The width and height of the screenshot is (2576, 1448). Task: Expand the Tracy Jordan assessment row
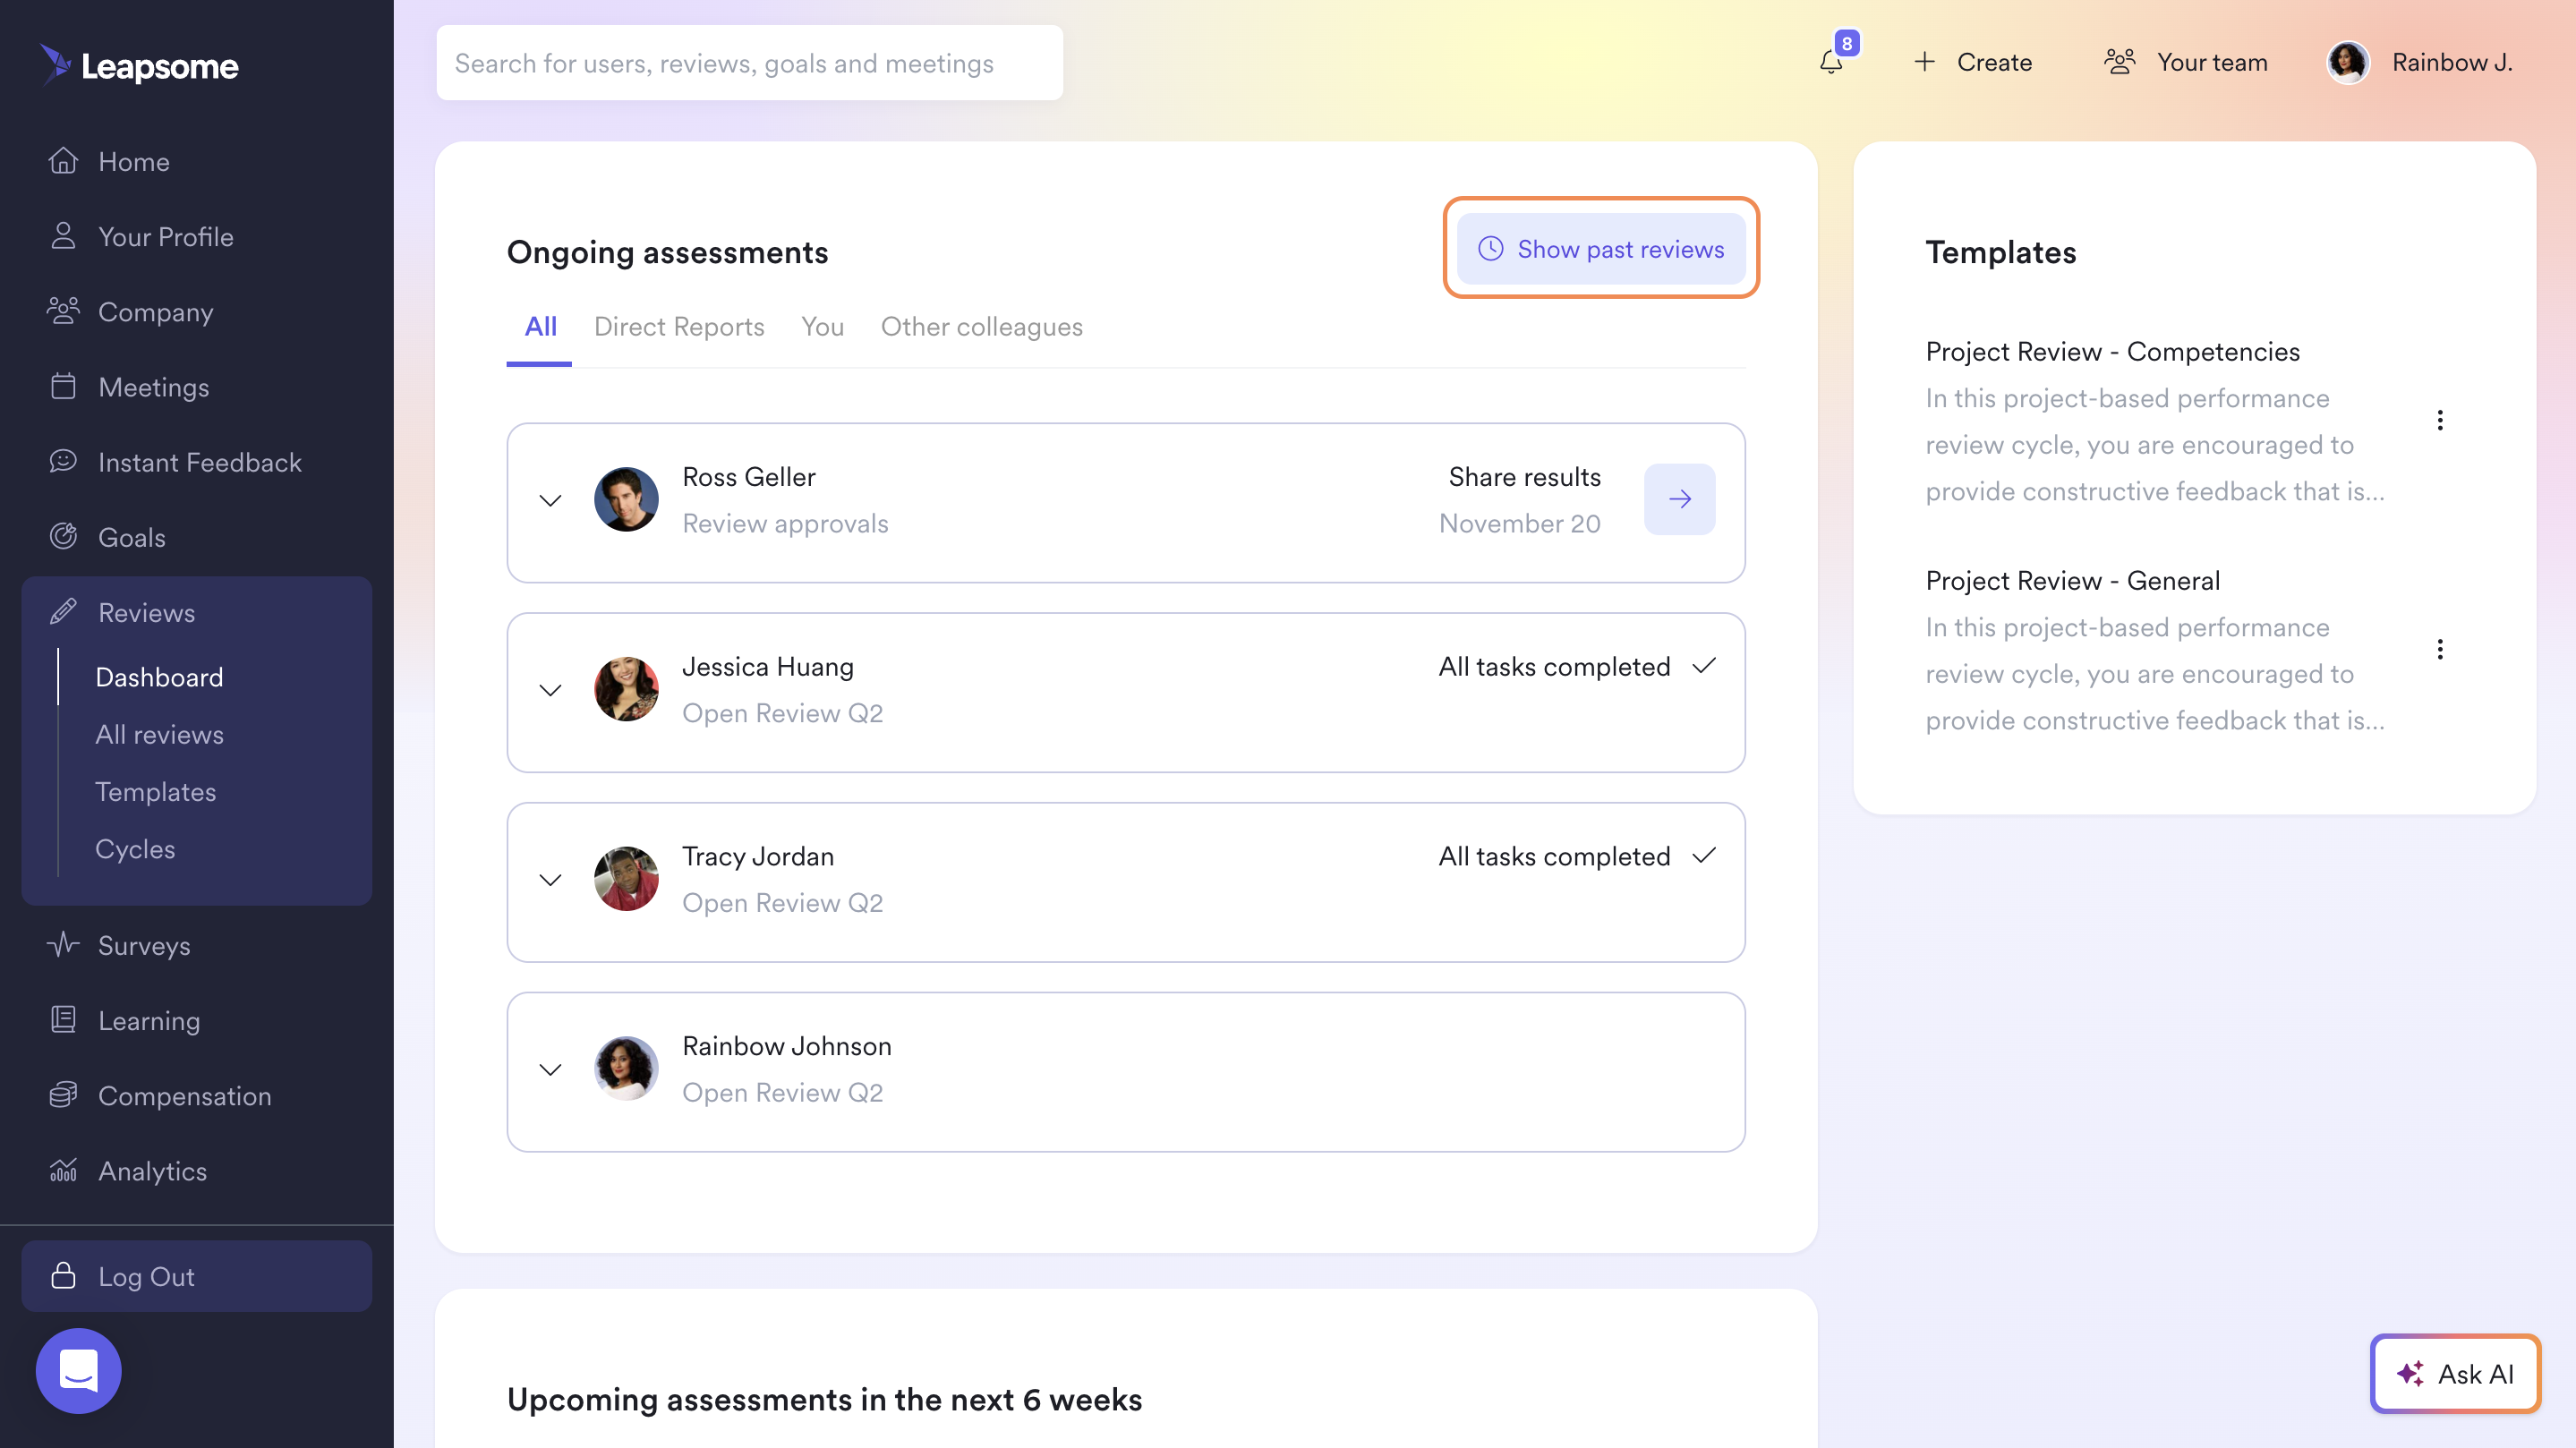coord(550,880)
